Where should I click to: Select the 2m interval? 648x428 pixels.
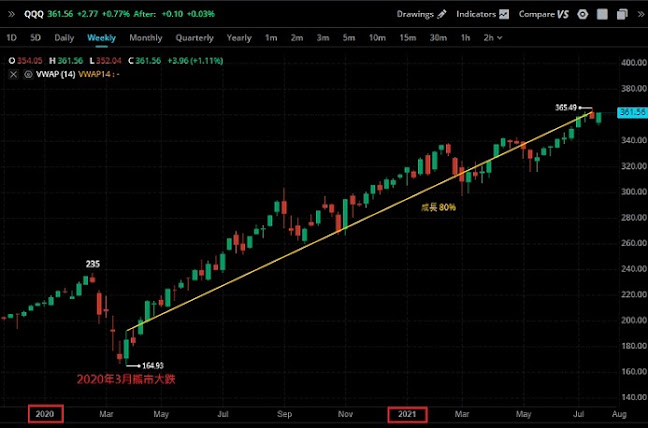297,38
